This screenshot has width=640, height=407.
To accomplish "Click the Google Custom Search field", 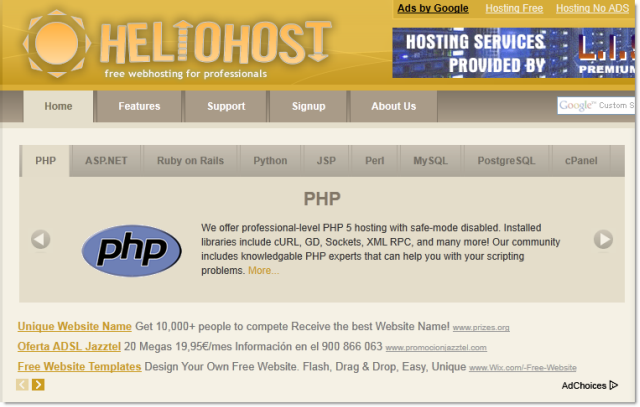I will coord(596,106).
